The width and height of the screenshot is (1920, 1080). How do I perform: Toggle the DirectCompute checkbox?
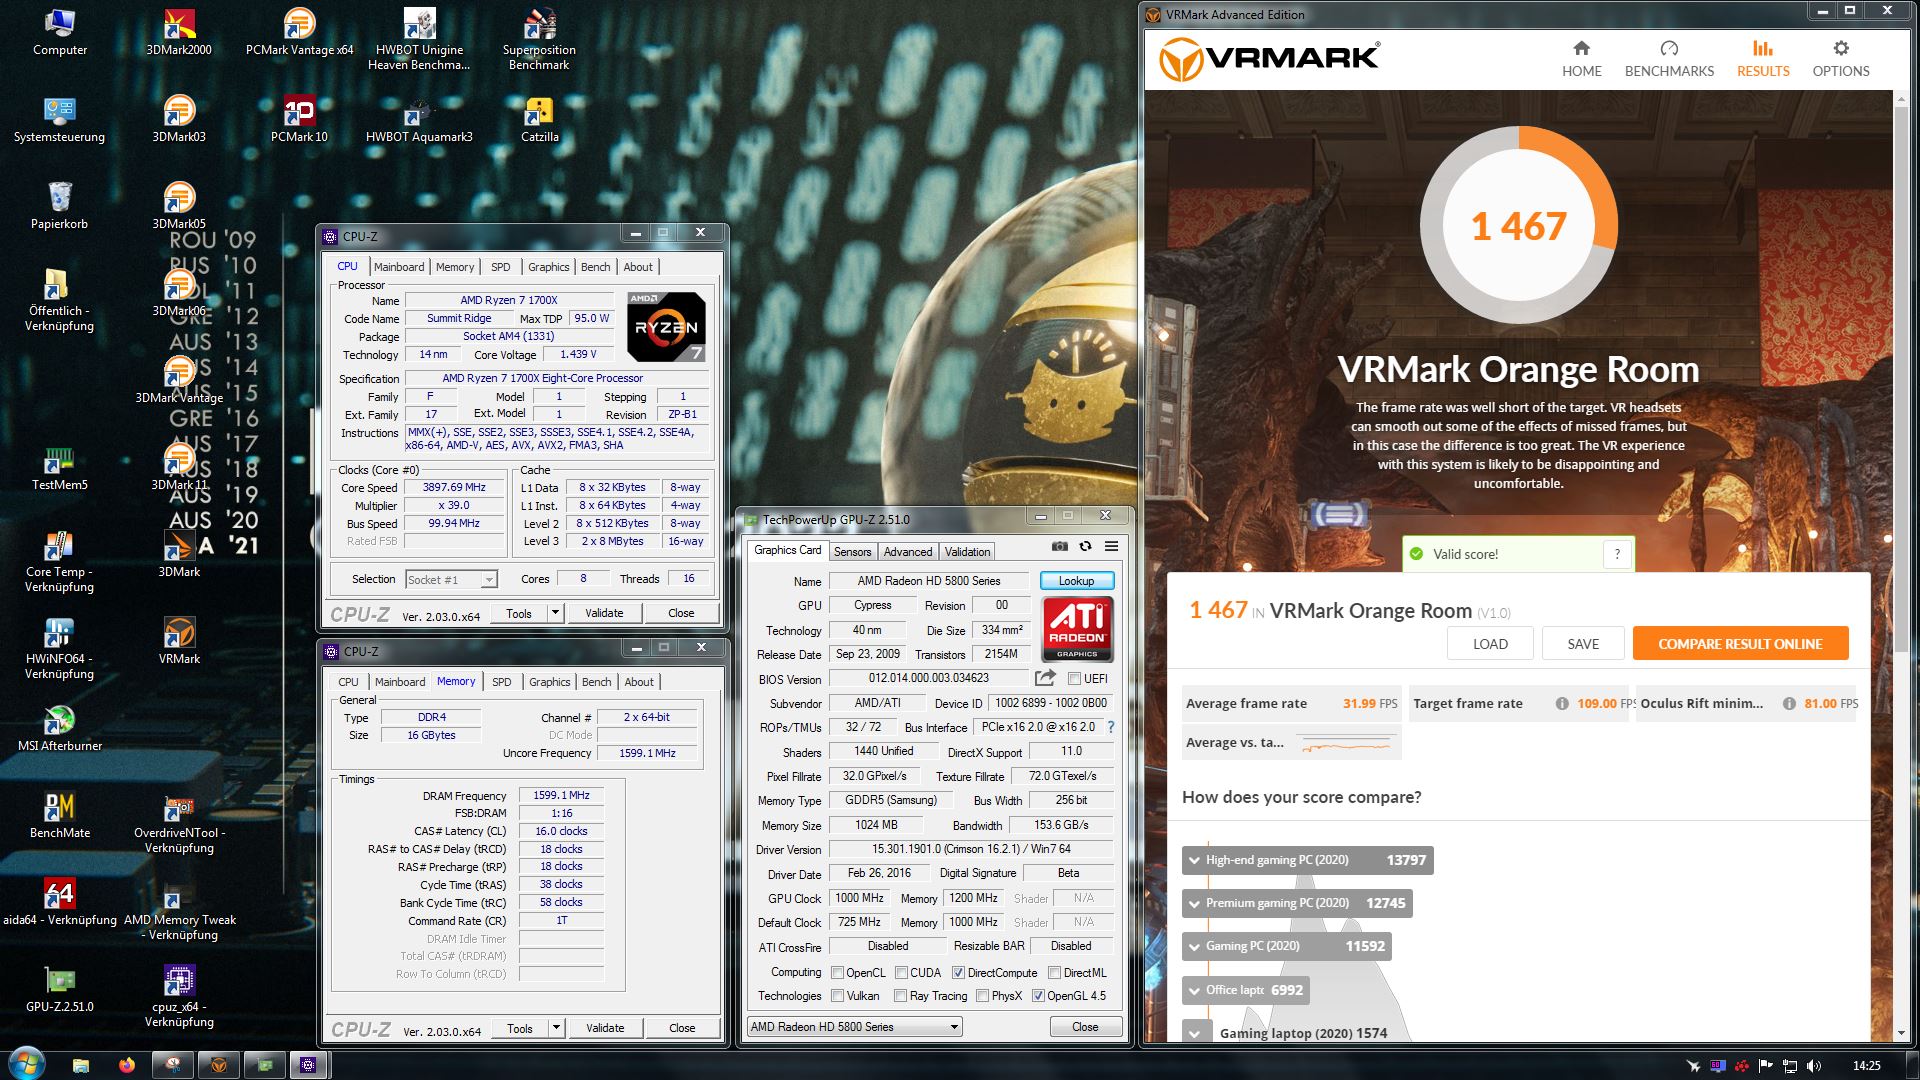point(958,973)
